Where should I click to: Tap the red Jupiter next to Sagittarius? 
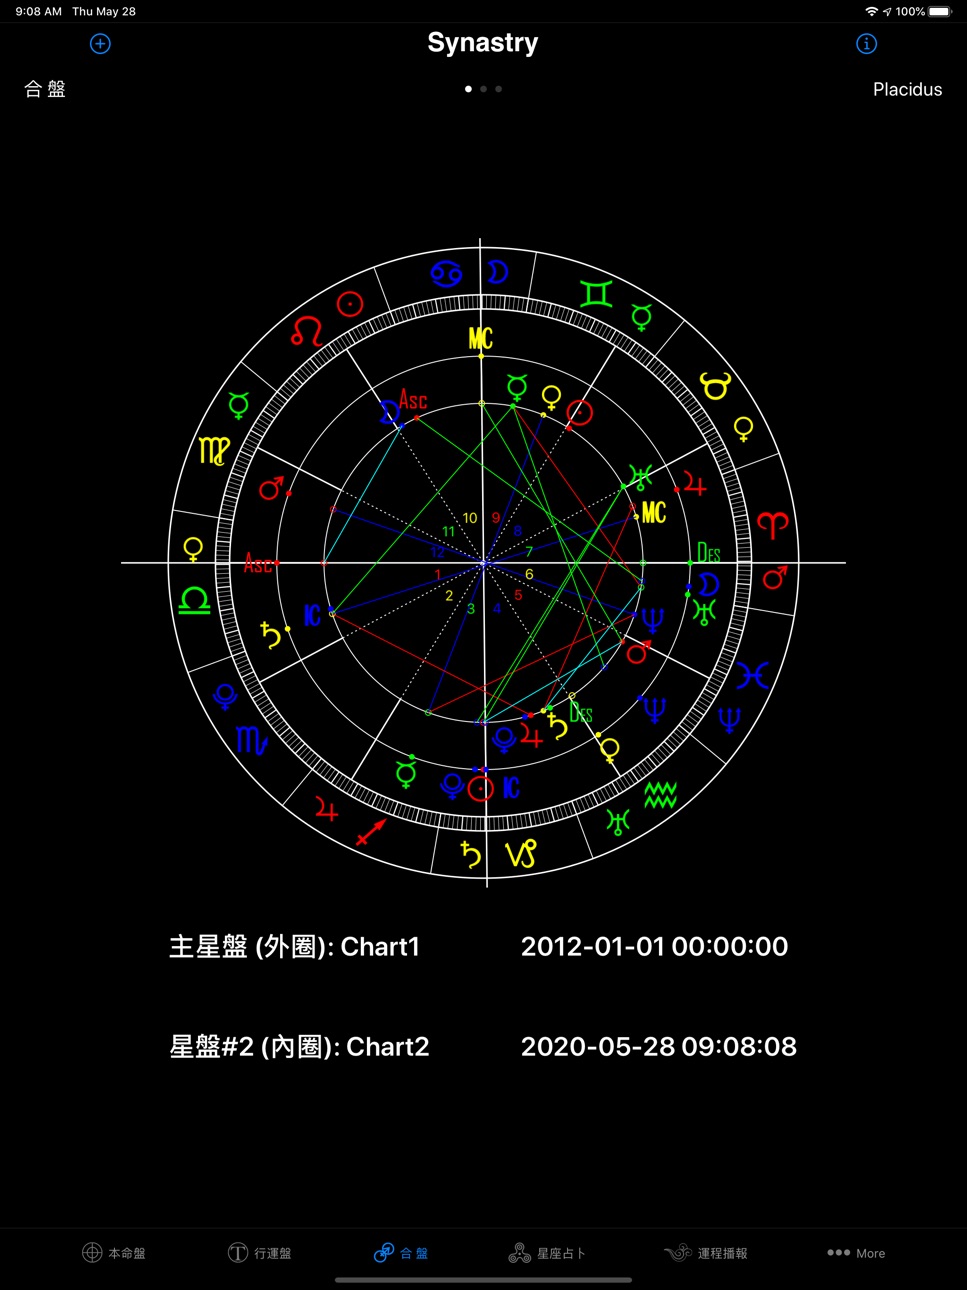pos(326,808)
